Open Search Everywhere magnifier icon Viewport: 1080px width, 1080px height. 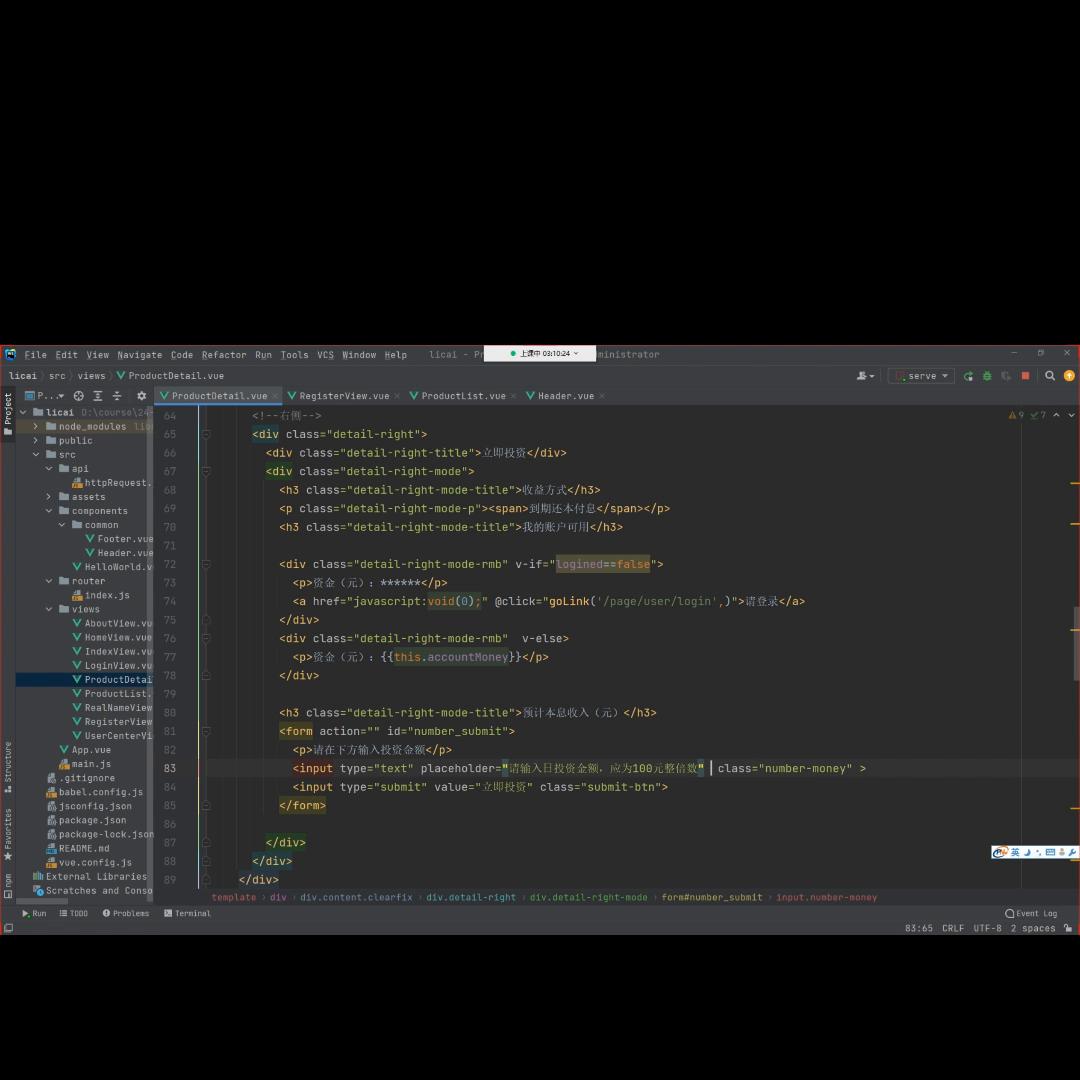pyautogui.click(x=1050, y=376)
